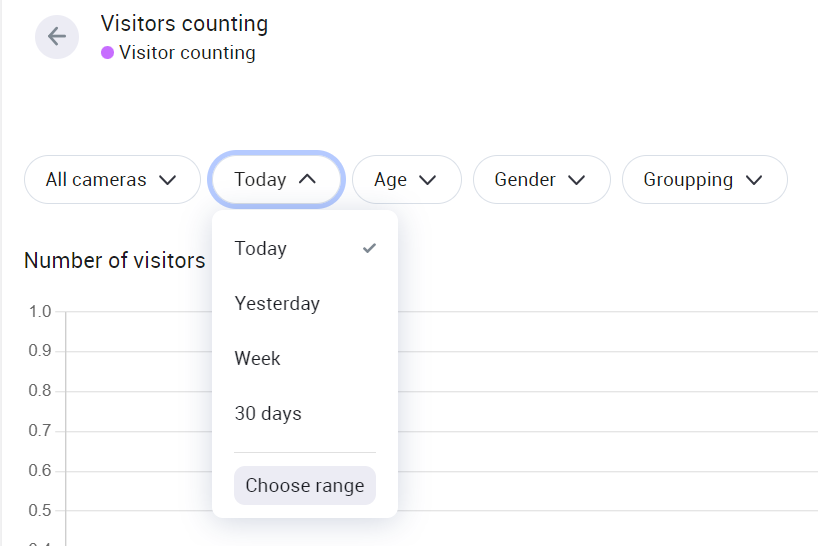Click the down chevron on the Groupping filter

754,180
